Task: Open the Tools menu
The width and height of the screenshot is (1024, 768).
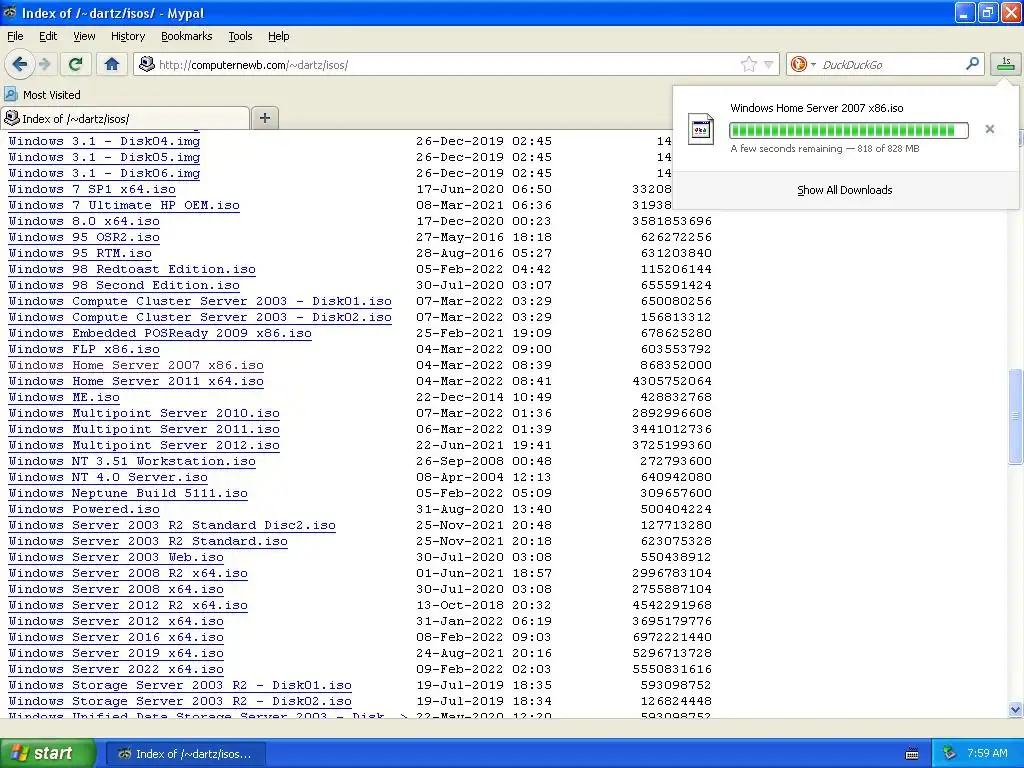Action: click(240, 36)
